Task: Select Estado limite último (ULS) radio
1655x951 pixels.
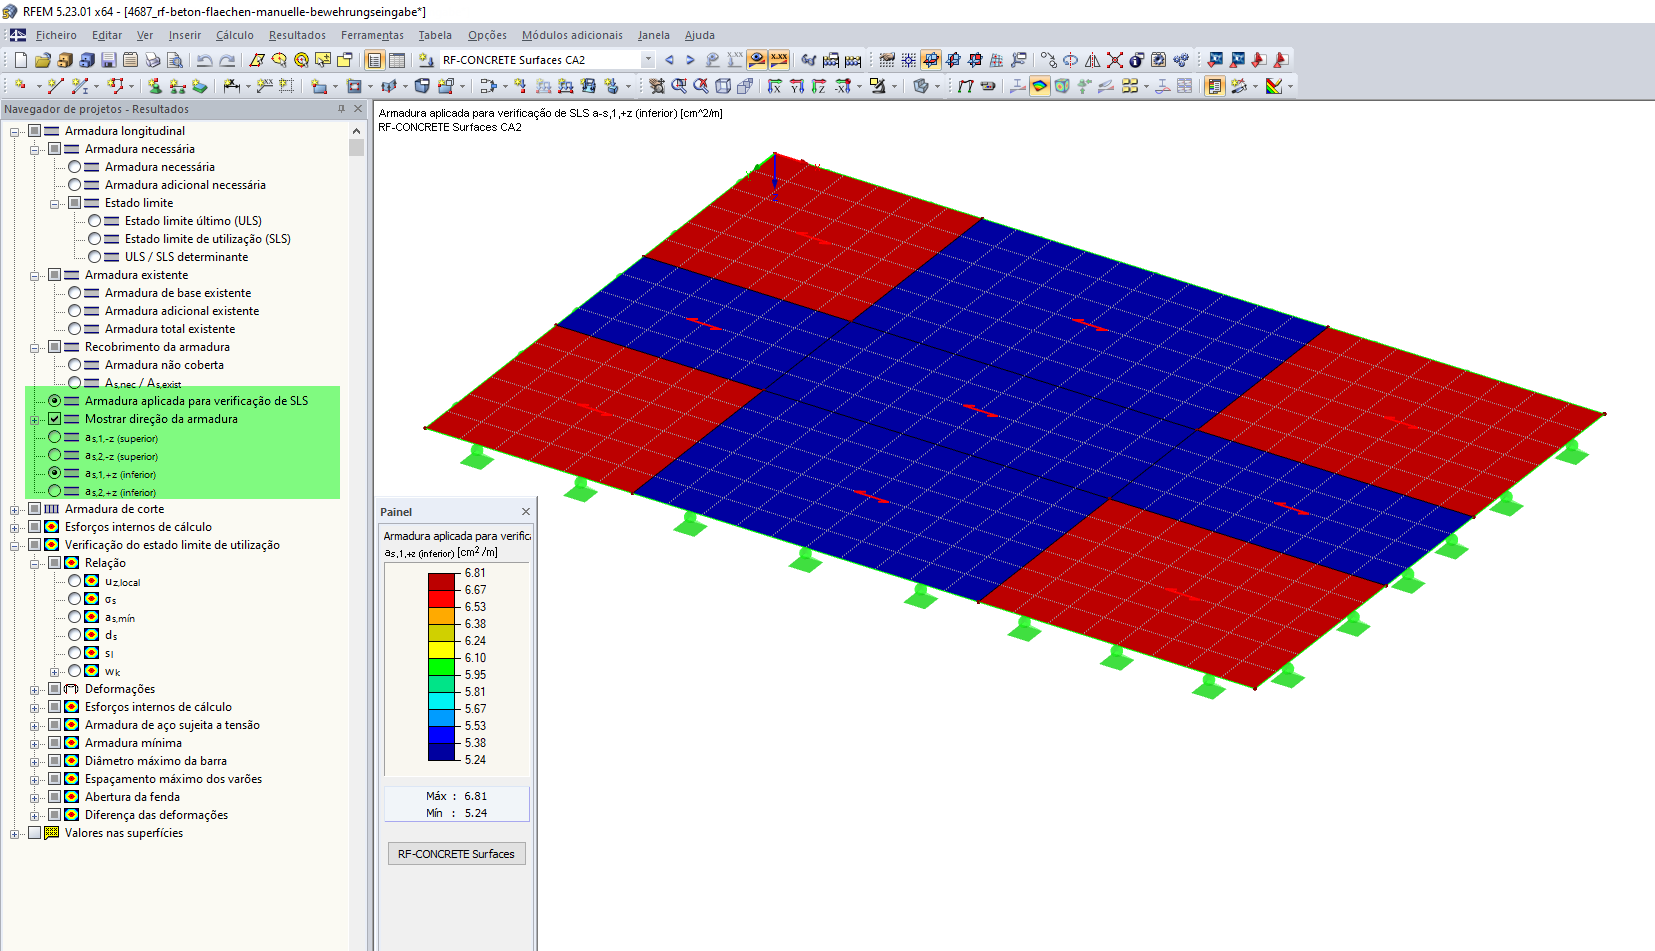Action: tap(95, 221)
